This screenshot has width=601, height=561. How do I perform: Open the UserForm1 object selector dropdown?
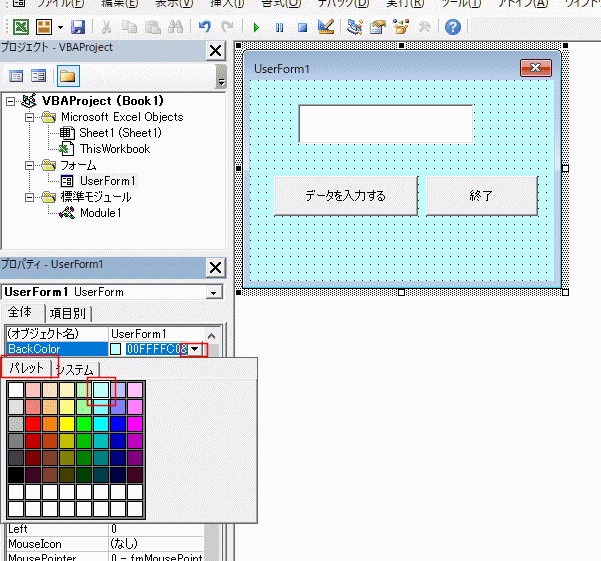(x=213, y=293)
